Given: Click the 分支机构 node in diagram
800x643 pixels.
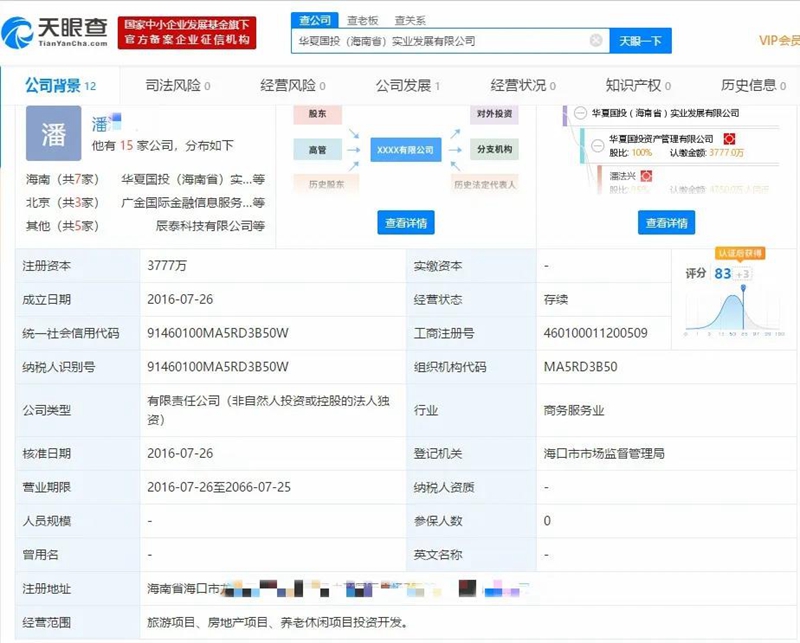Looking at the screenshot, I should coord(494,149).
